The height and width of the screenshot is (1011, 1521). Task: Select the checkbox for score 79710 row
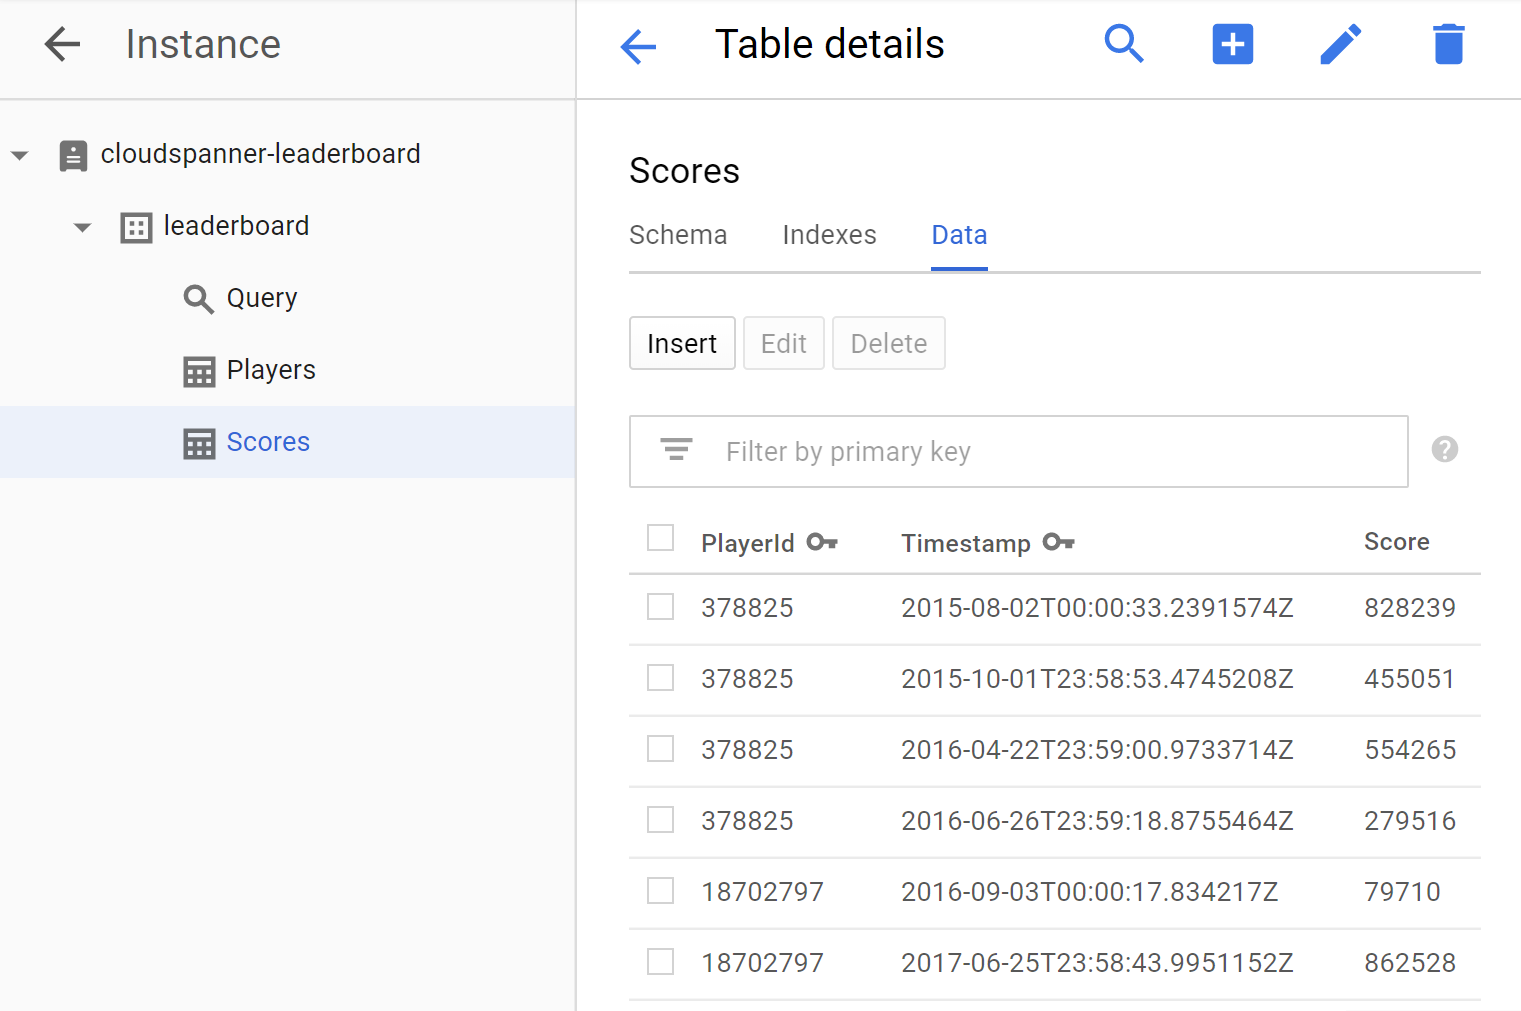660,891
